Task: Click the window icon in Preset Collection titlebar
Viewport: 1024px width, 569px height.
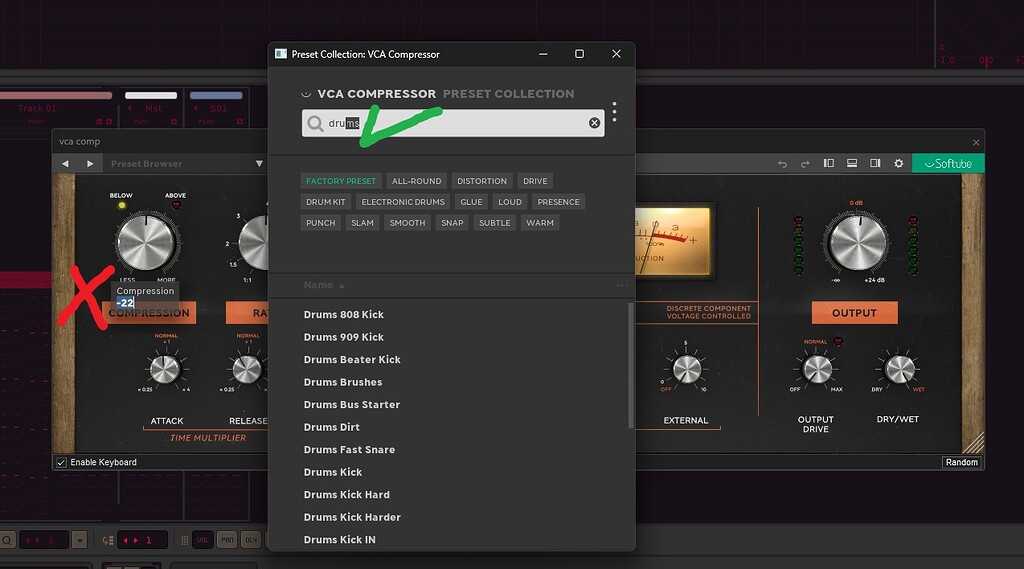Action: tap(281, 54)
